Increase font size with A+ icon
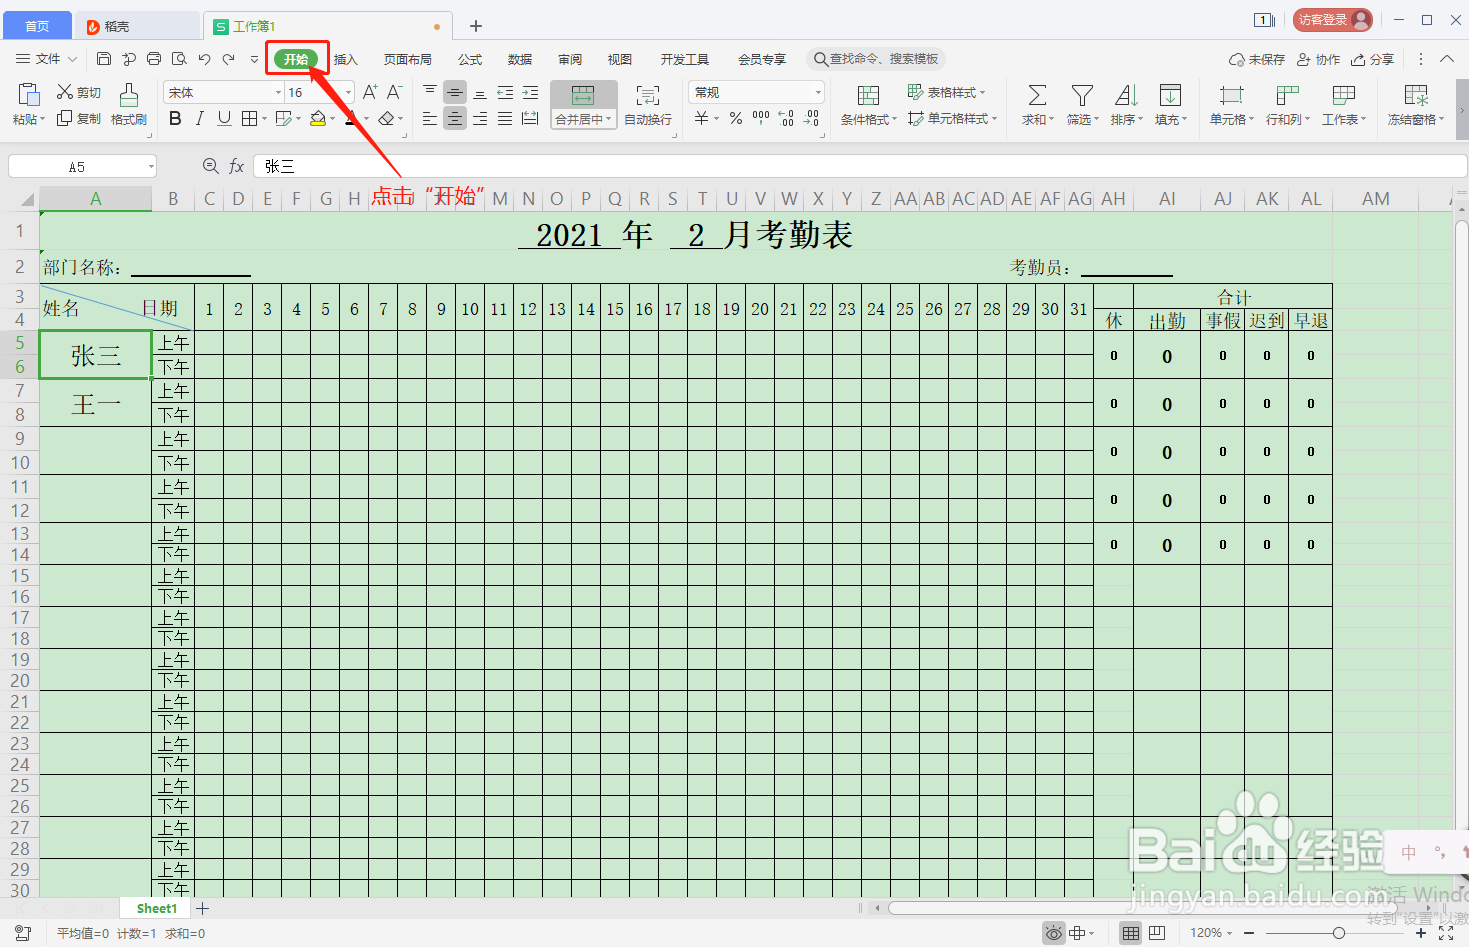1469x947 pixels. [370, 92]
